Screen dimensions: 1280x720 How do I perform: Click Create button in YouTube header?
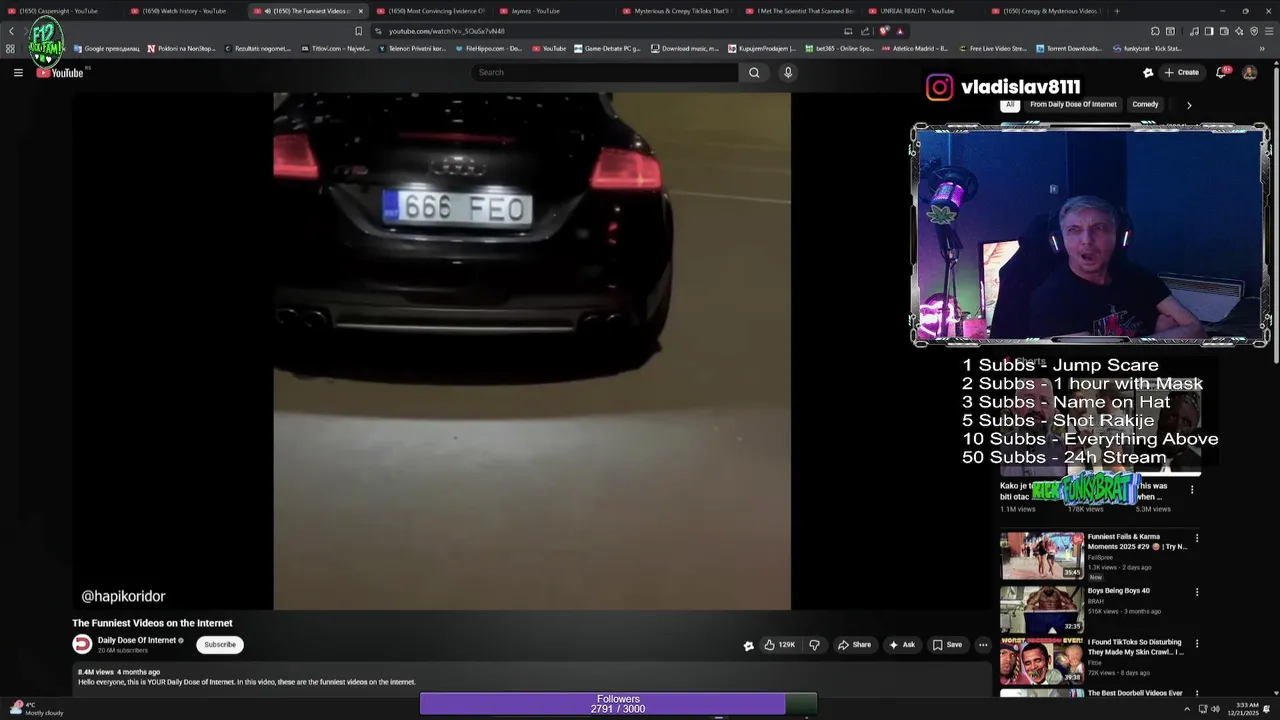click(1182, 72)
